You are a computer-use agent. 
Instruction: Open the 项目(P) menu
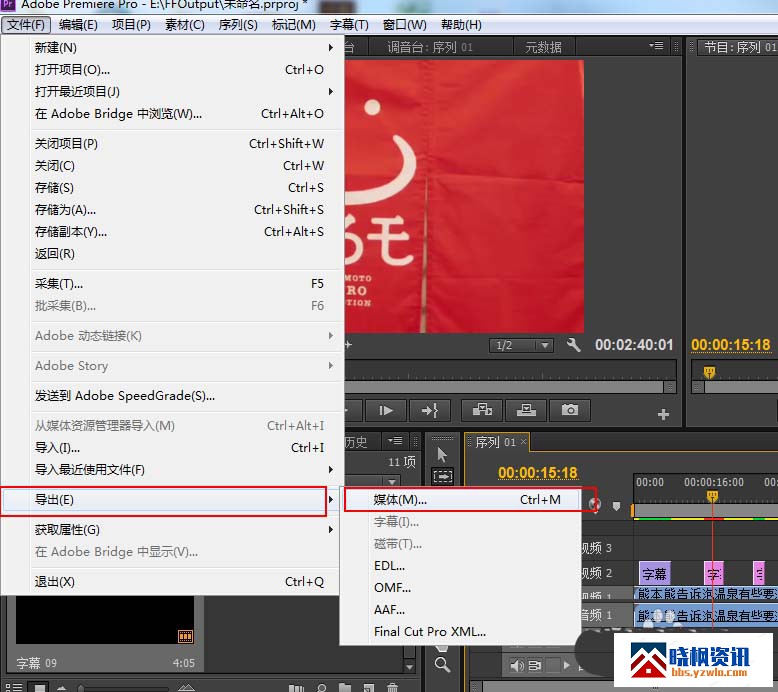pyautogui.click(x=131, y=25)
